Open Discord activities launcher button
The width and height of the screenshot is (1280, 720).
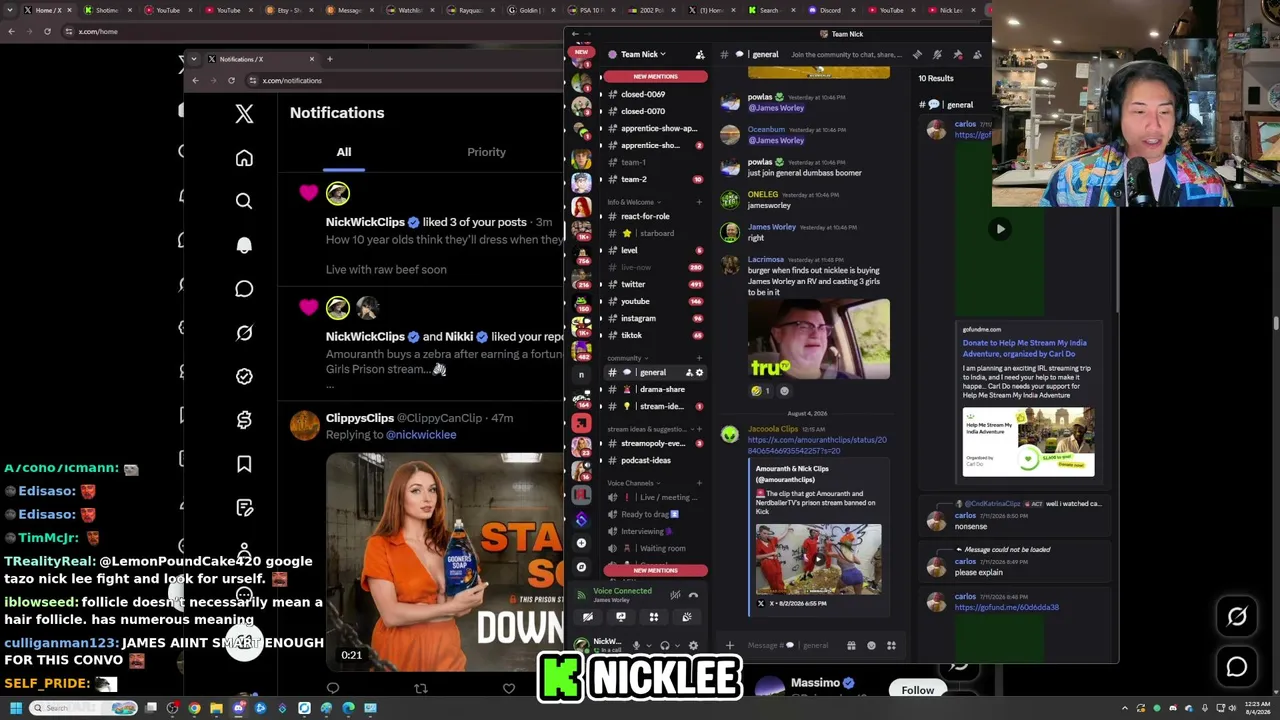pyautogui.click(x=654, y=617)
